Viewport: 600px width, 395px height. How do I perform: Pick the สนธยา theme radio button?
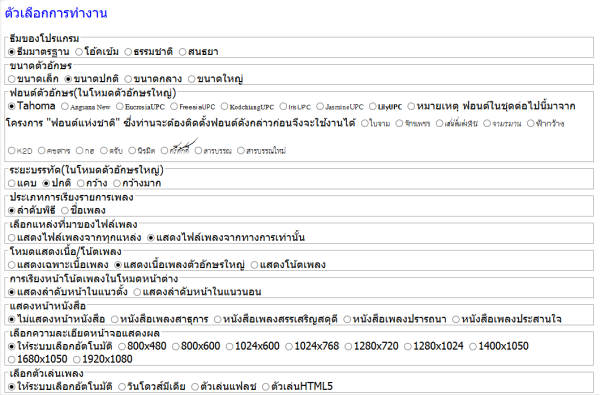tap(183, 52)
